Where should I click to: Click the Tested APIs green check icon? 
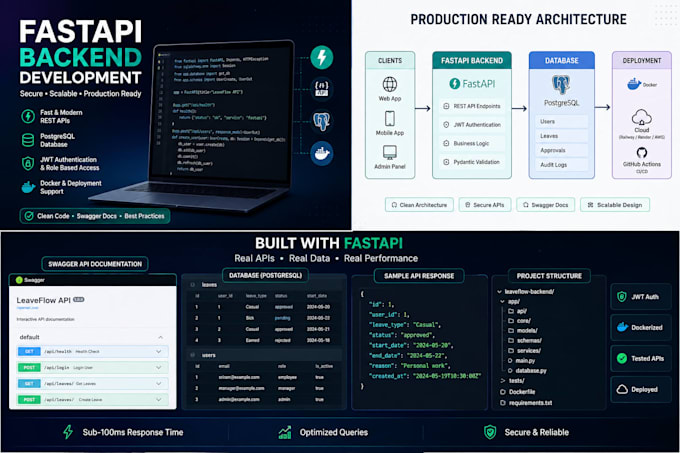click(x=622, y=358)
